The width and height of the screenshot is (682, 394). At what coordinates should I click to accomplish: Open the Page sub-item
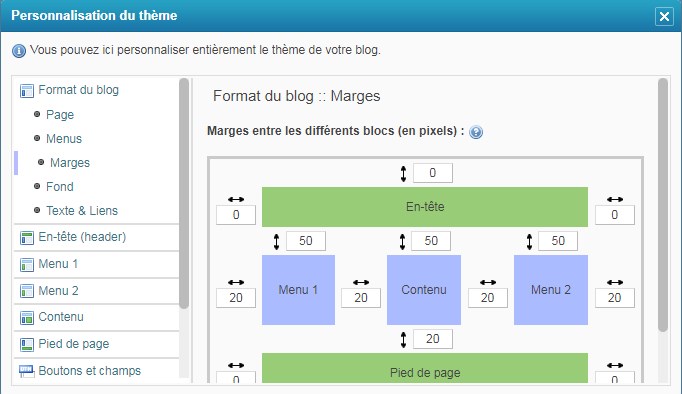pyautogui.click(x=60, y=115)
